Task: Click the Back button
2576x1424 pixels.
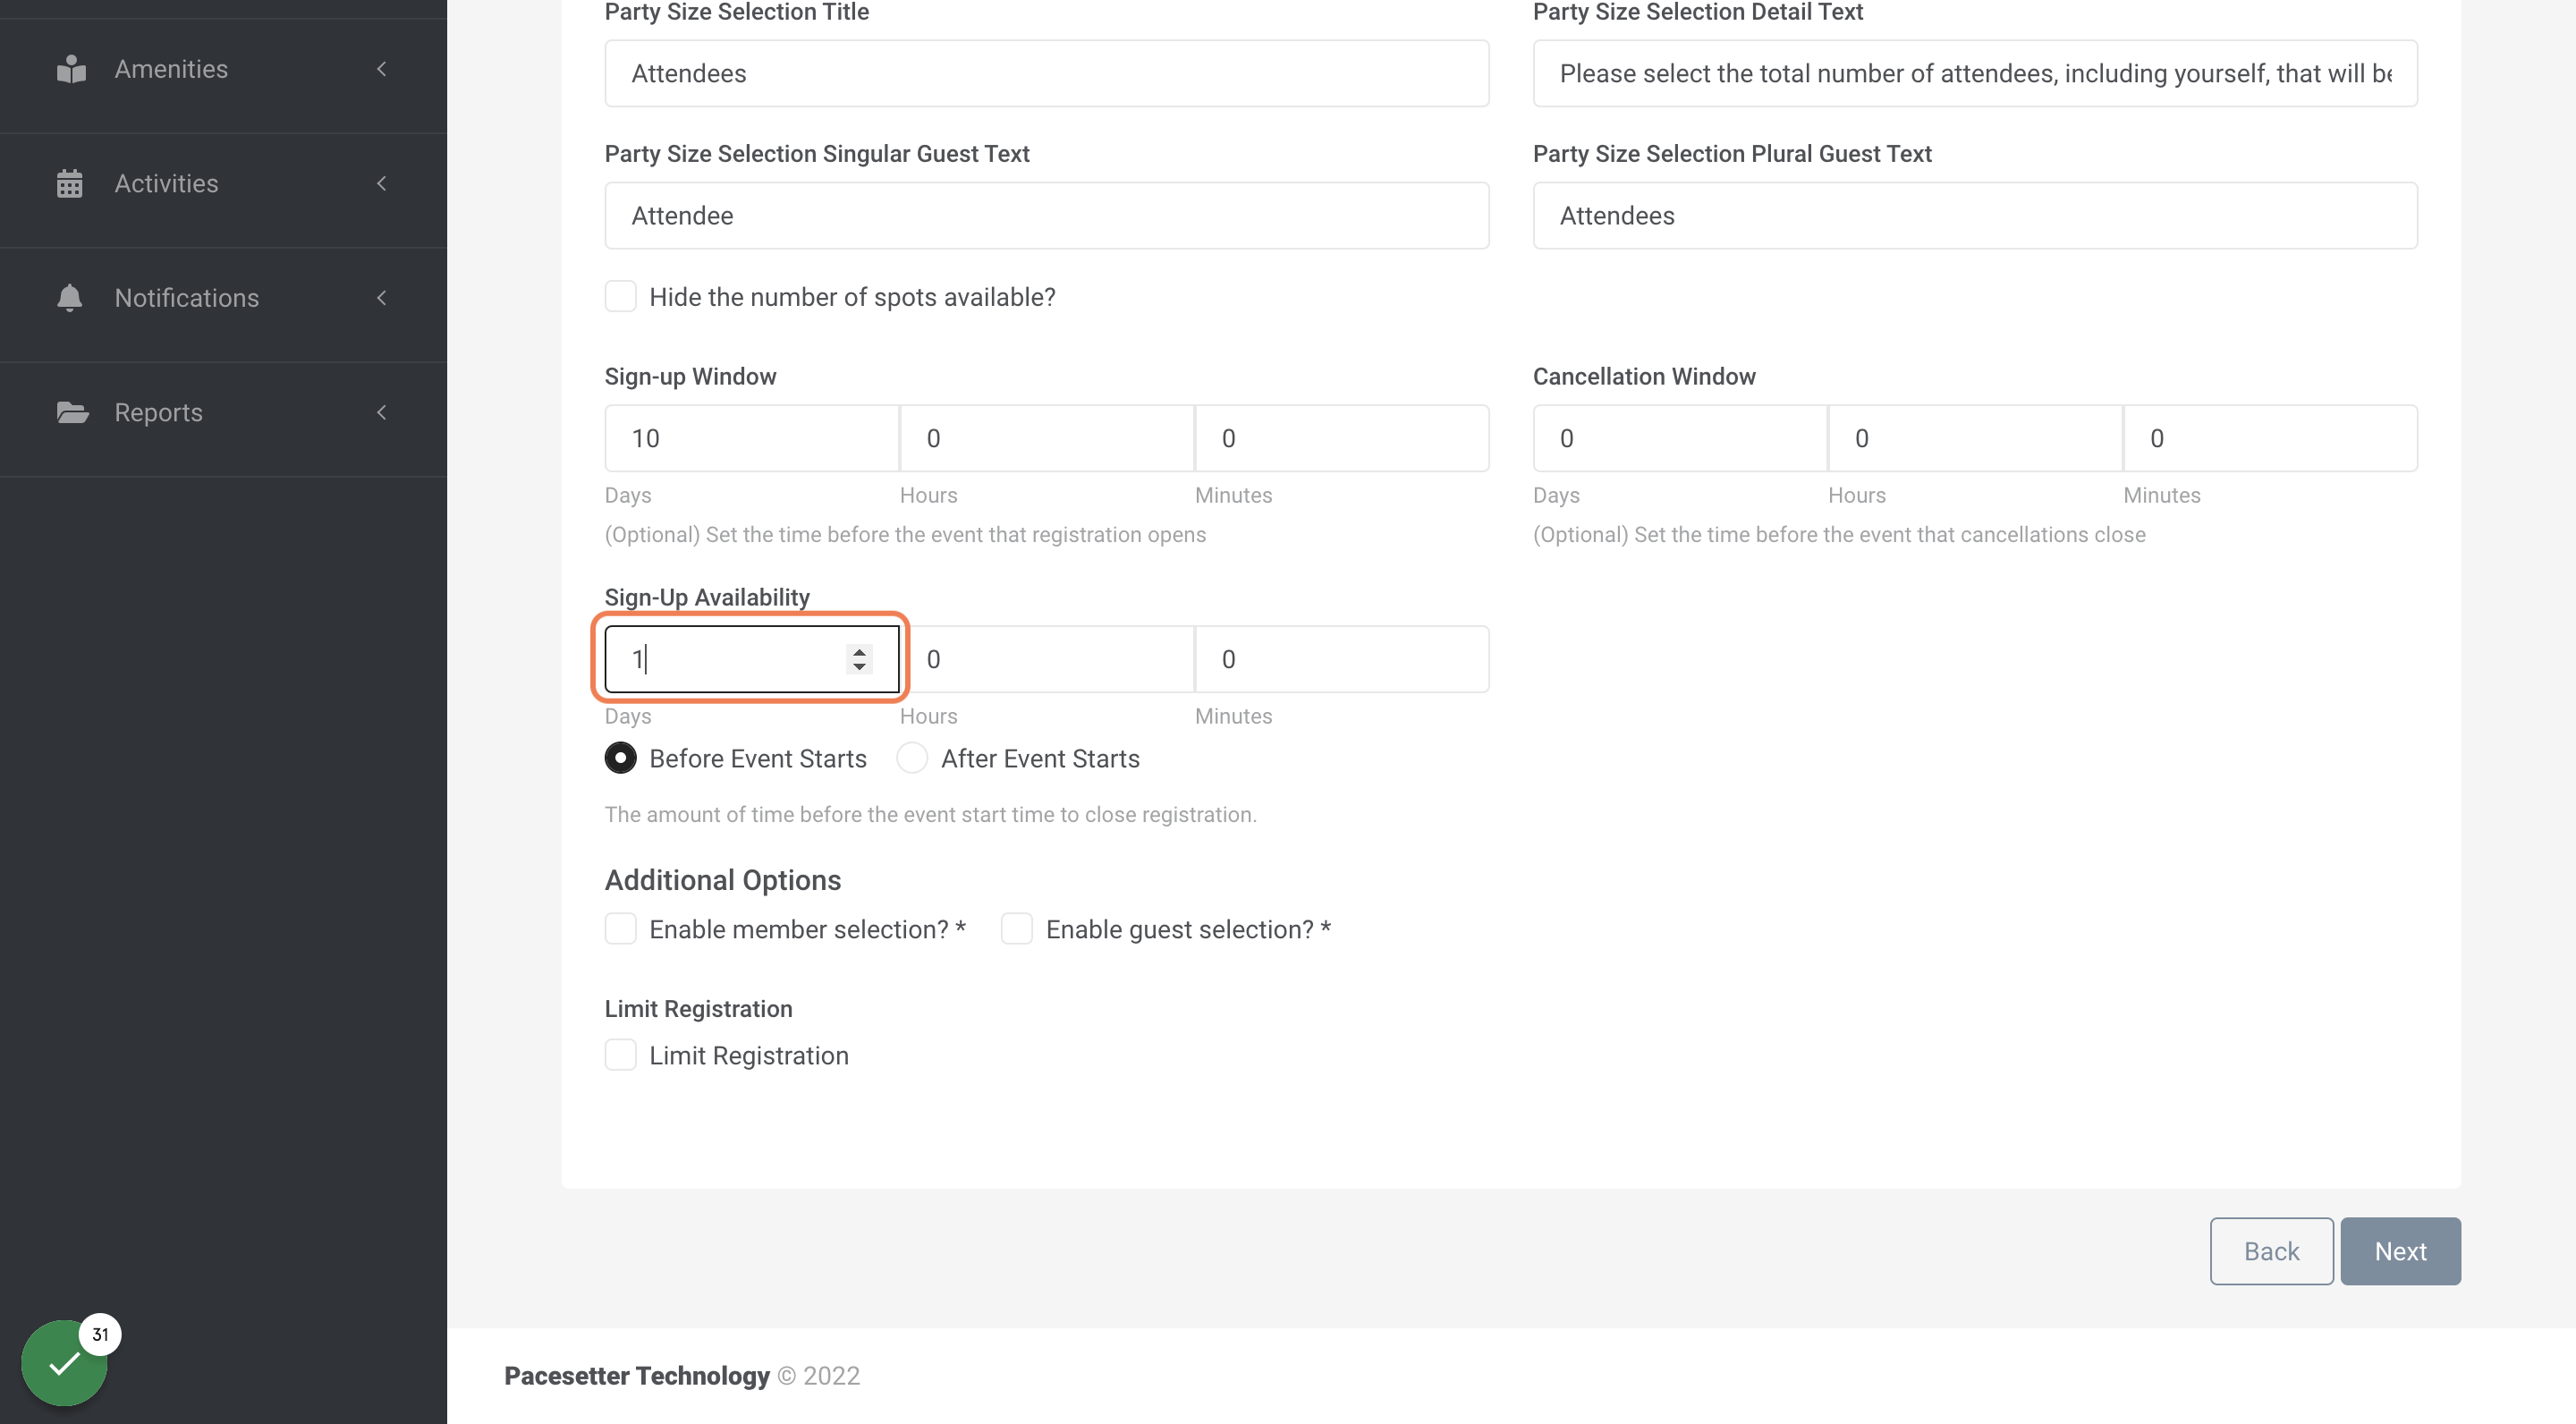Action: [x=2271, y=1251]
